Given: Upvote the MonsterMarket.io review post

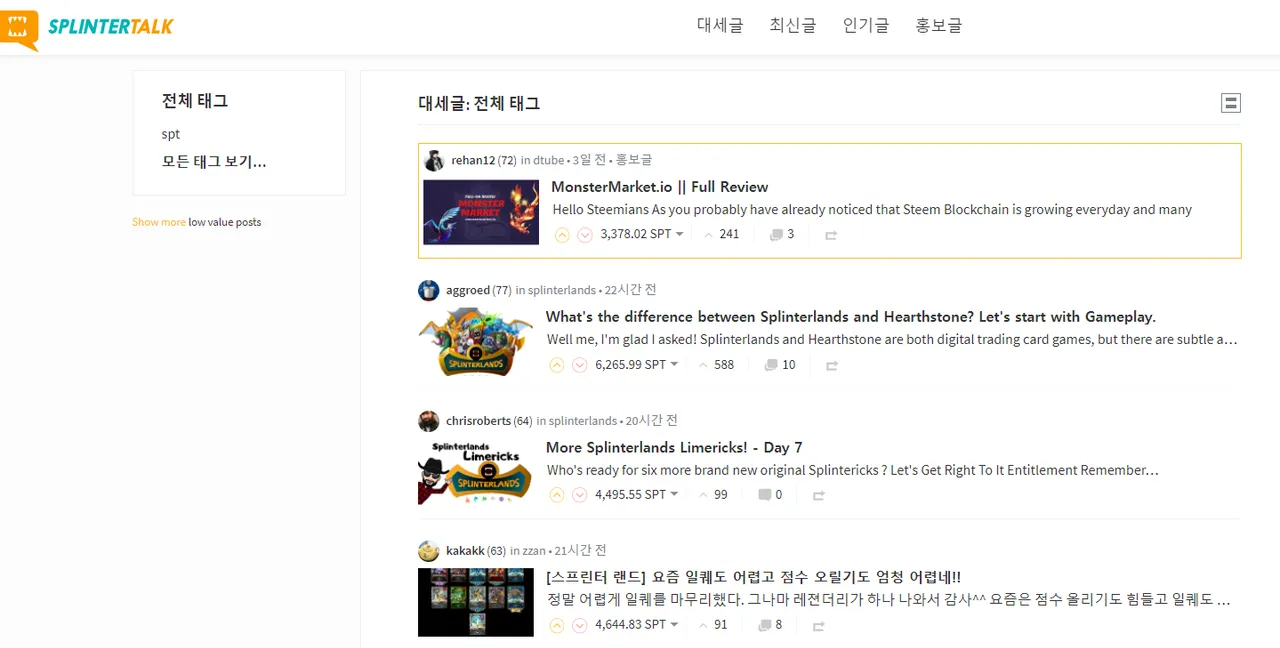Looking at the screenshot, I should pyautogui.click(x=562, y=235).
